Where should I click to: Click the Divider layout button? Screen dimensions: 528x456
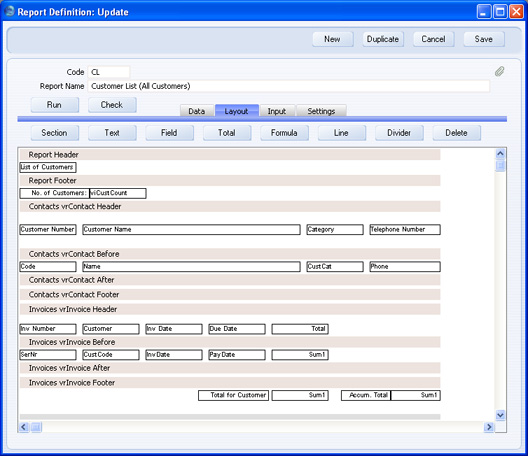click(399, 133)
